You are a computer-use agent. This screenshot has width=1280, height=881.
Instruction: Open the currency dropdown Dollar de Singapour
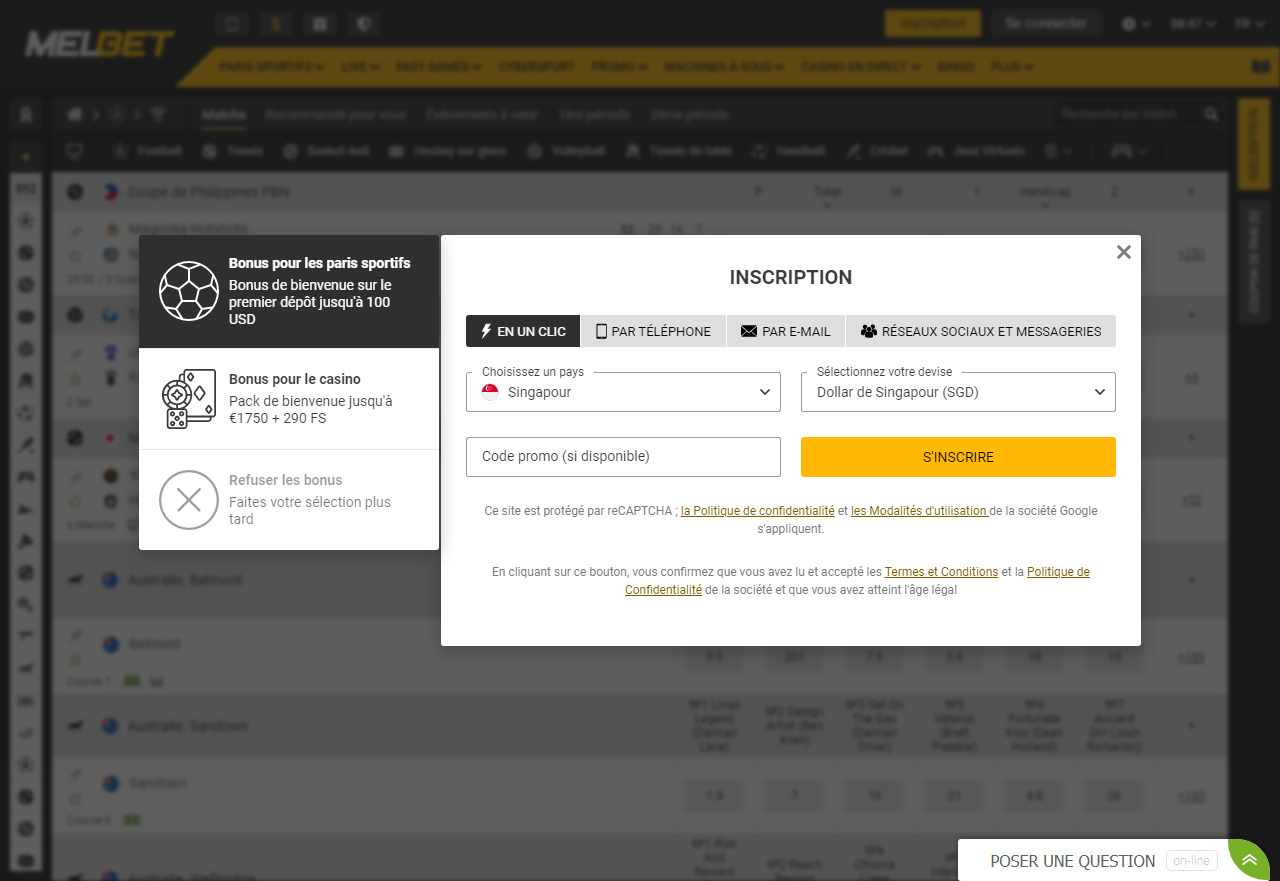(x=958, y=392)
